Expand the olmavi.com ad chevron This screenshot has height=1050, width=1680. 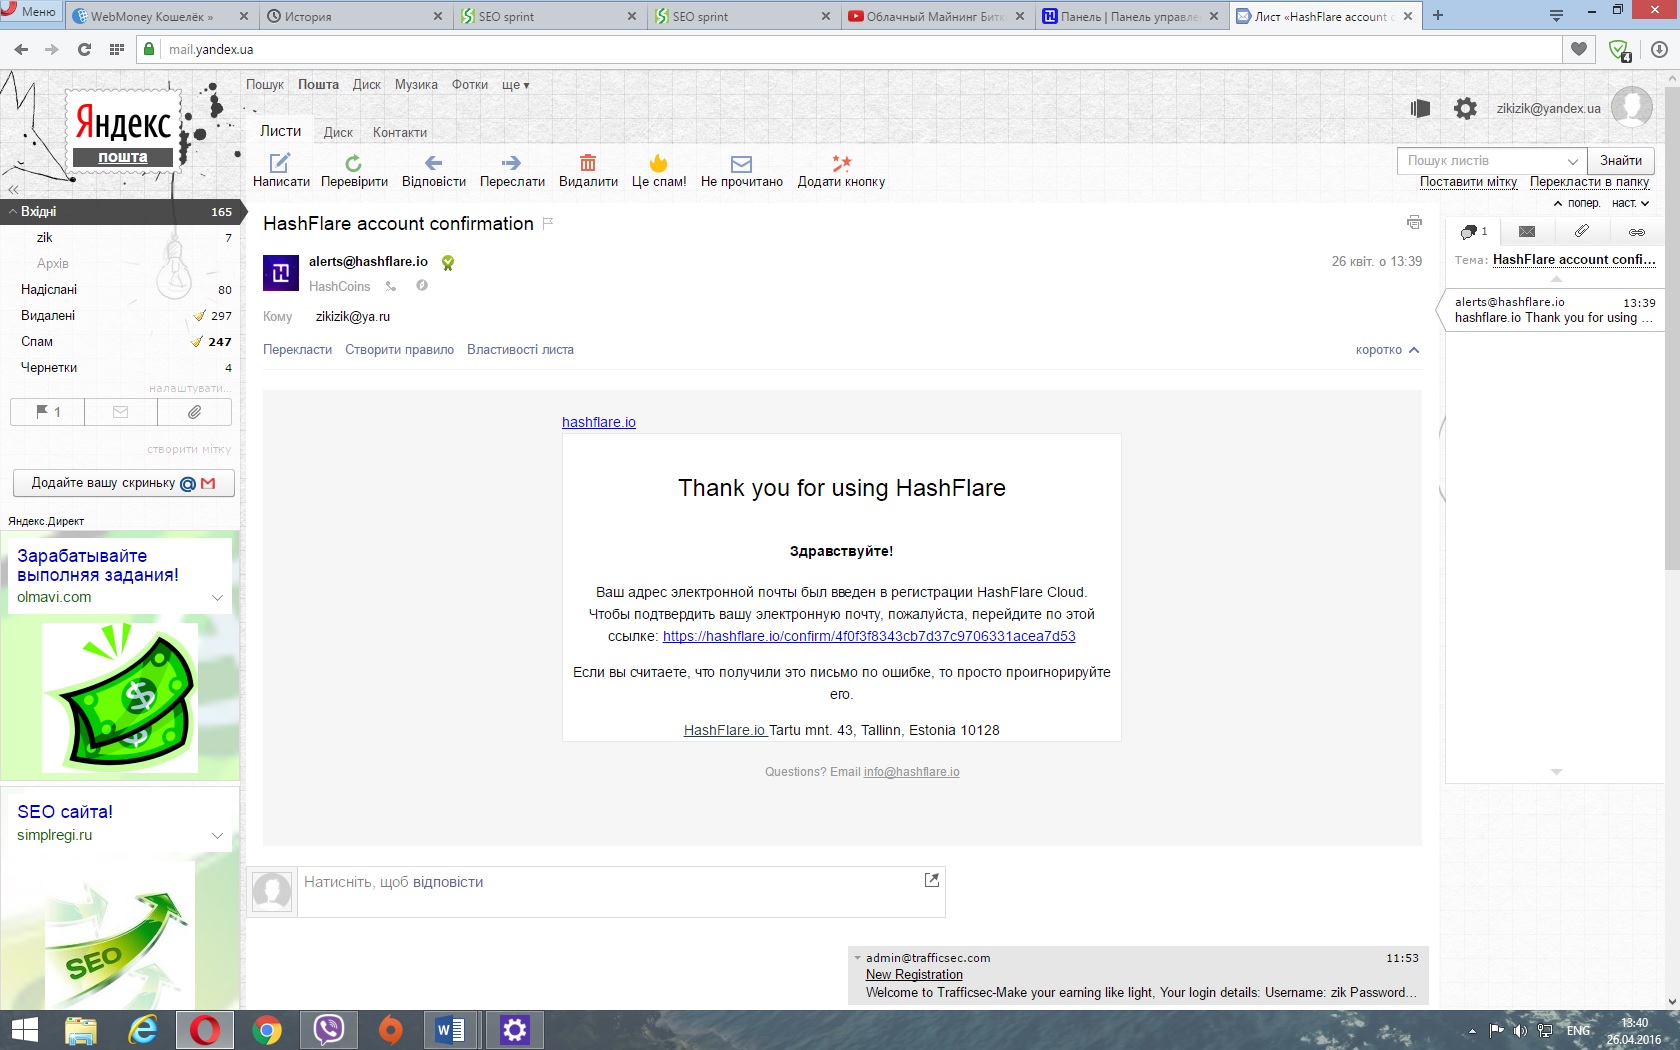tap(217, 597)
